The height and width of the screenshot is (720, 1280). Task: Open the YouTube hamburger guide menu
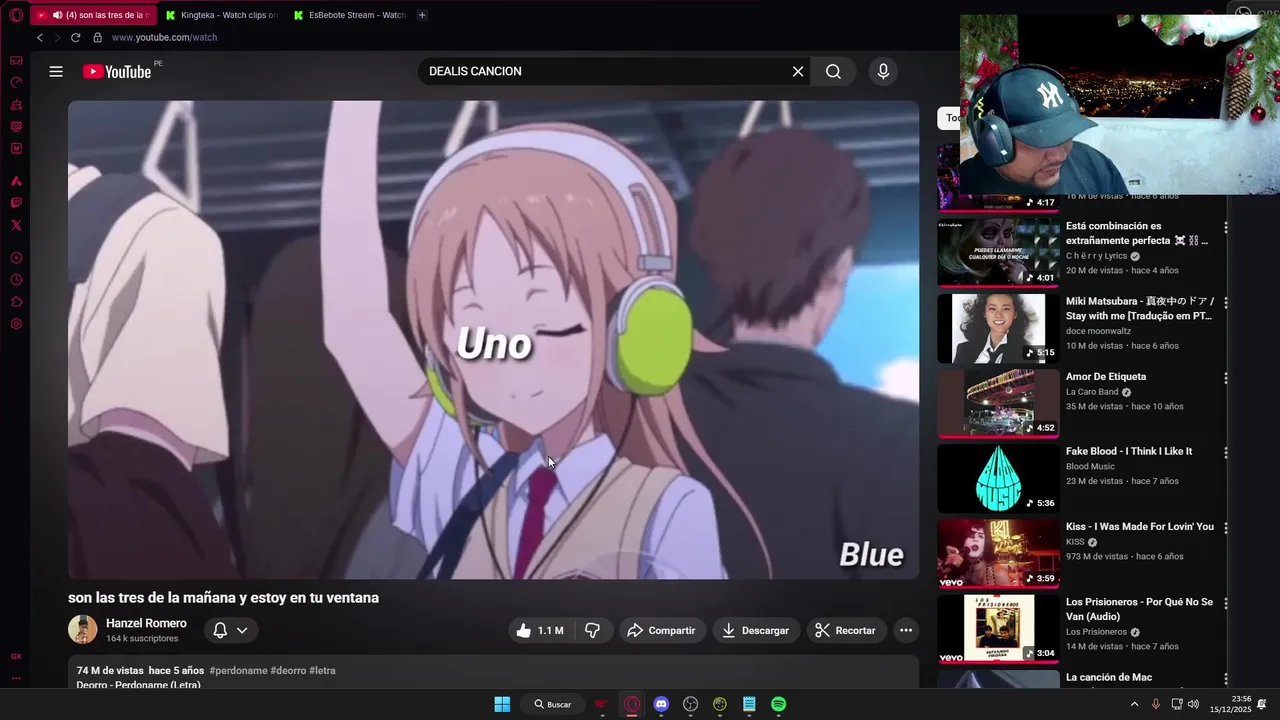pyautogui.click(x=56, y=71)
